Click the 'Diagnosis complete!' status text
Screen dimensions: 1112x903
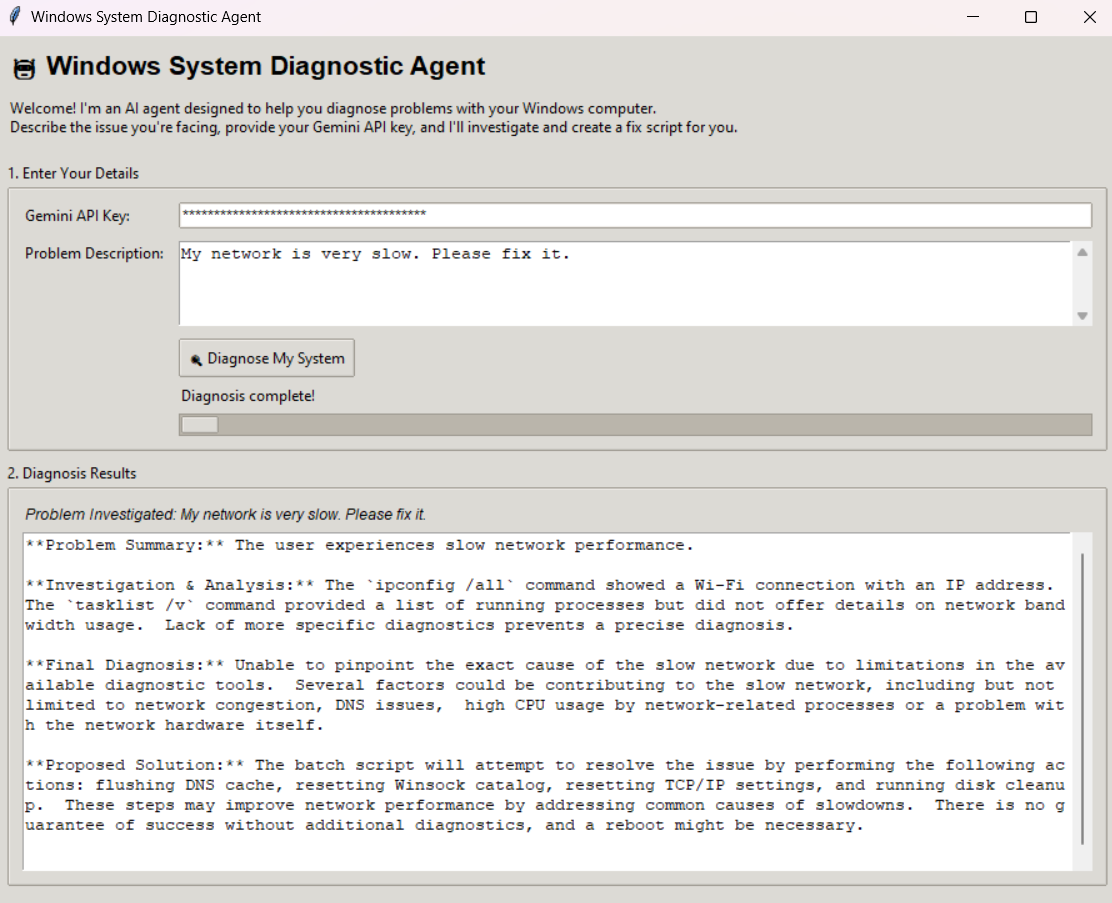248,396
